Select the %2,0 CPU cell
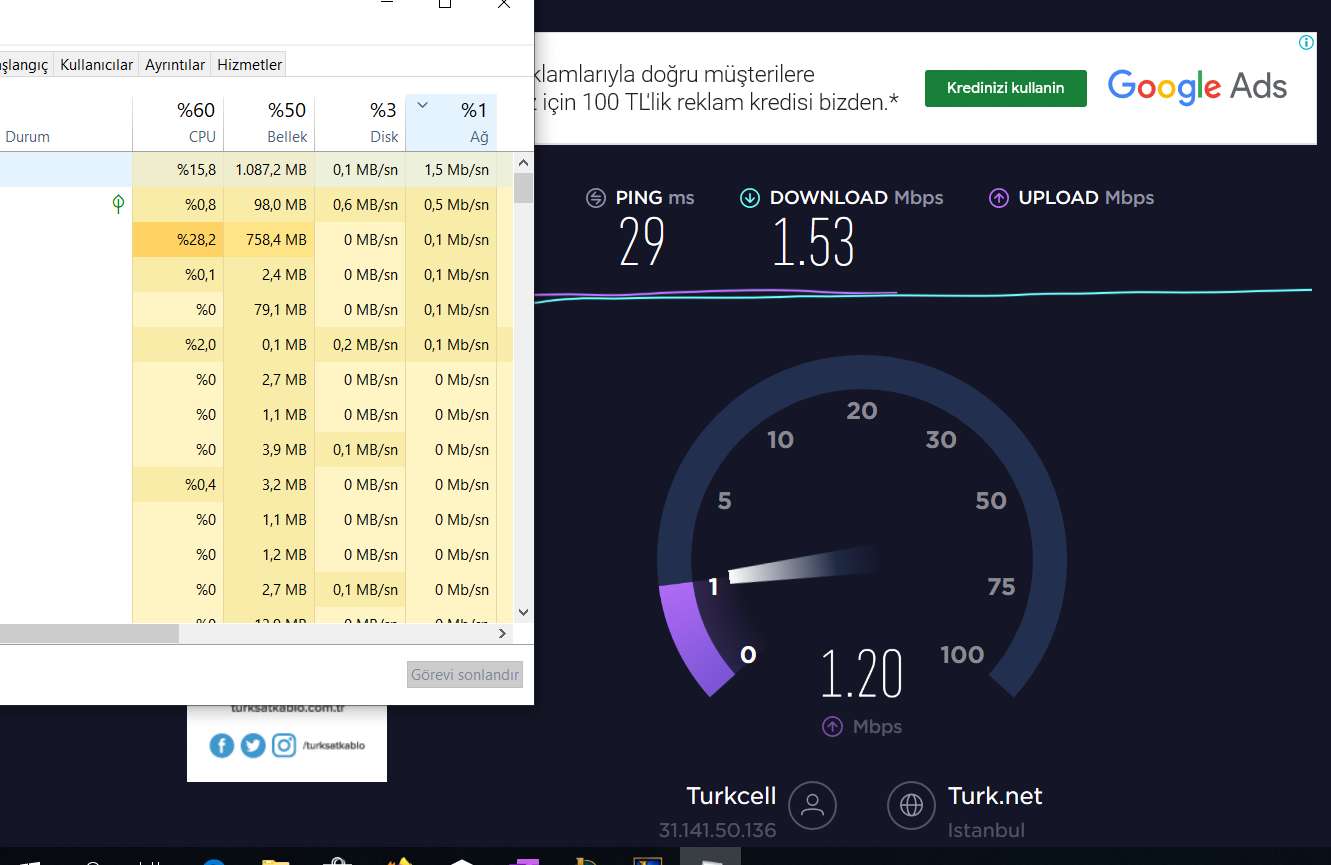Viewport: 1331px width, 865px height. coord(178,345)
